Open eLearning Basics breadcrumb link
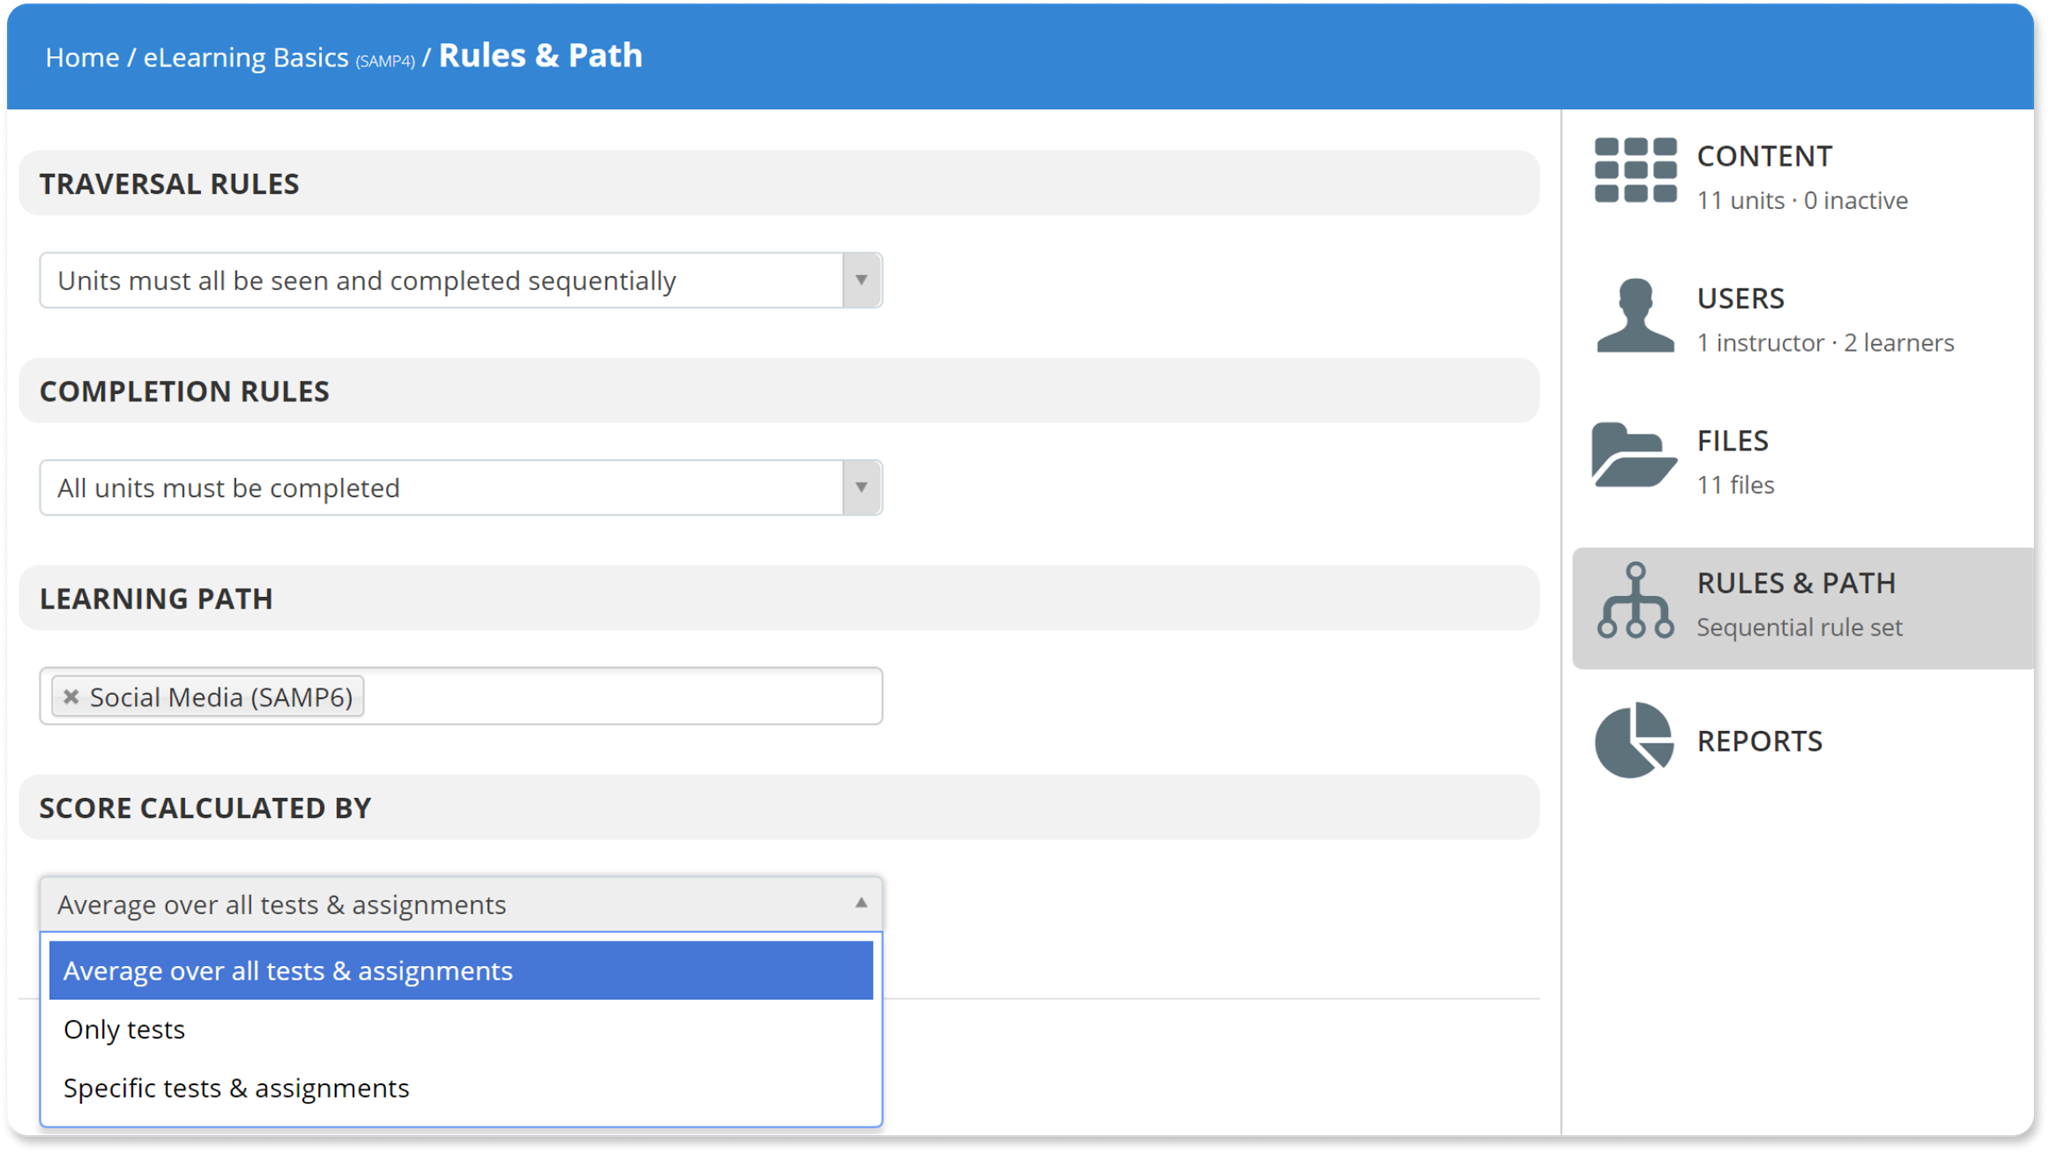Screen dimensions: 2048x1153 coord(243,57)
